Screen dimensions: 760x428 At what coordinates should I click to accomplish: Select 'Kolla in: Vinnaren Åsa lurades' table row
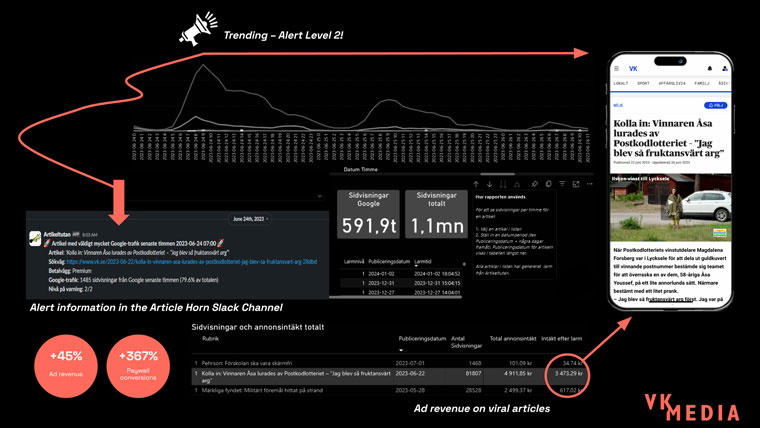388,377
